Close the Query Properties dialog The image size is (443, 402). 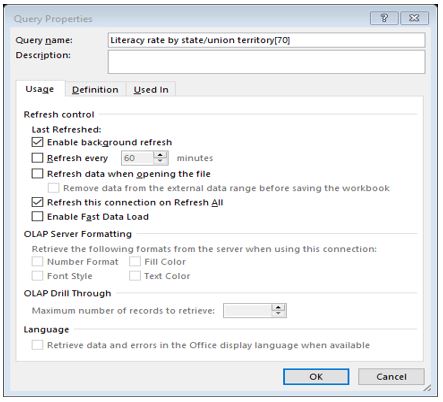click(x=414, y=18)
